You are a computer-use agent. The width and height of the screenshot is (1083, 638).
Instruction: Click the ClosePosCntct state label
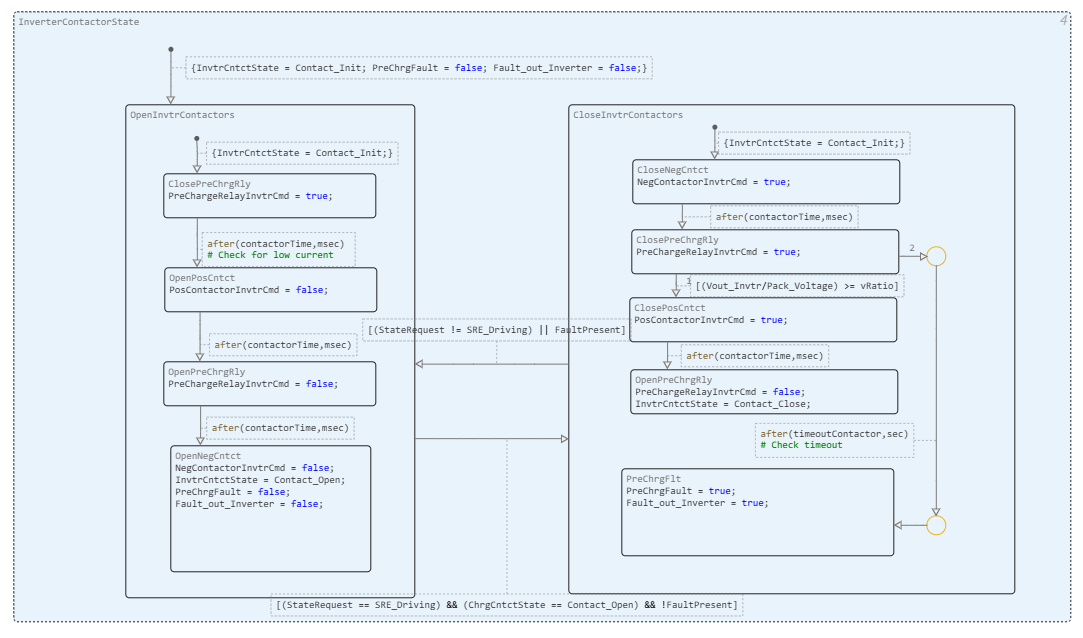(x=670, y=308)
